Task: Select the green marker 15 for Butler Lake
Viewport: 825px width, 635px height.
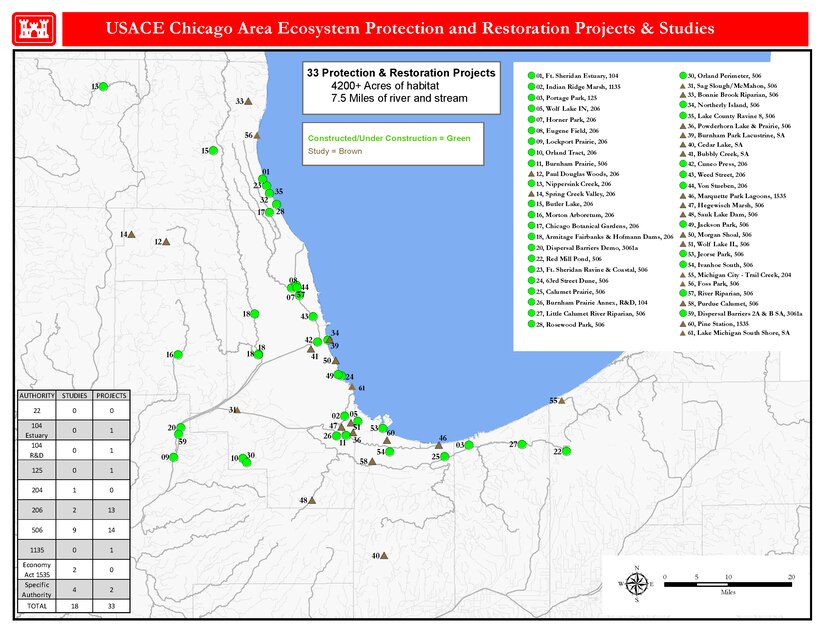Action: (214, 150)
